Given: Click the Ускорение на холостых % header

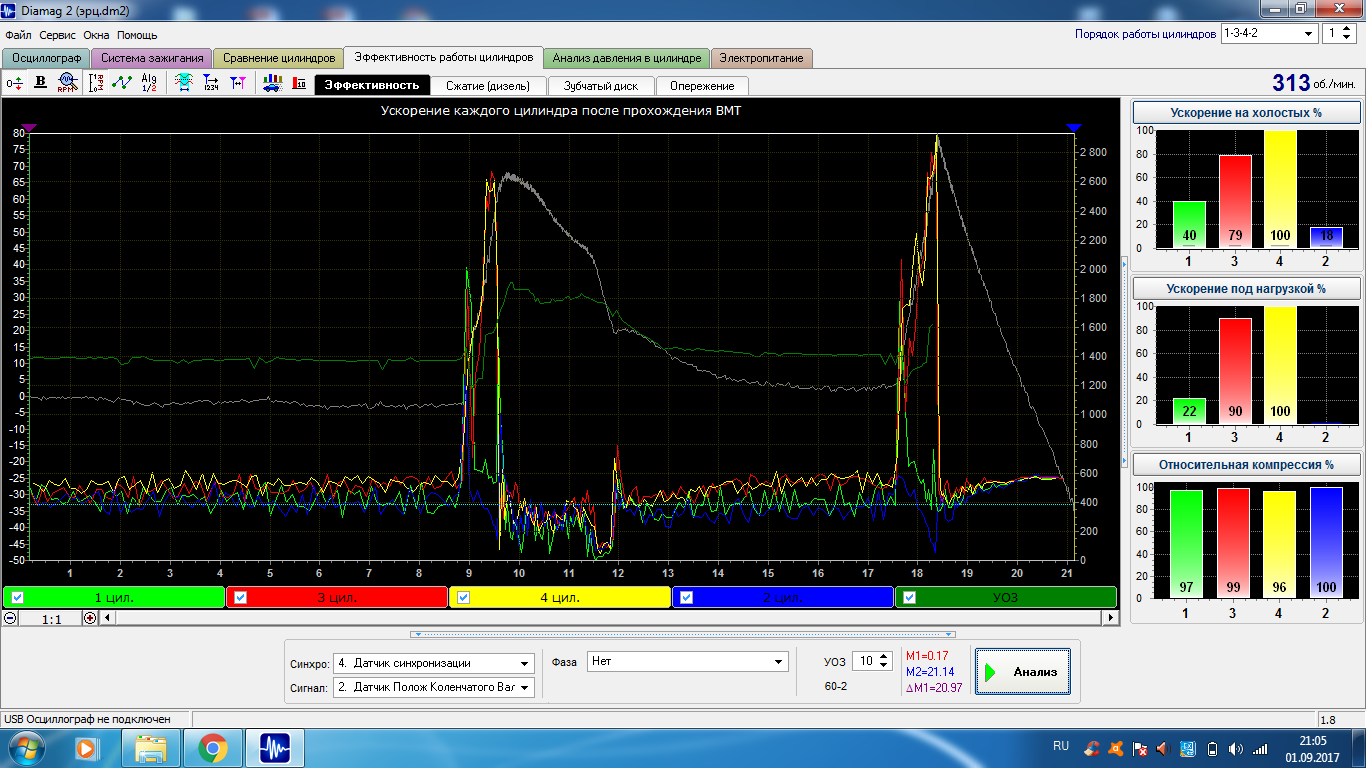Looking at the screenshot, I should [1245, 113].
